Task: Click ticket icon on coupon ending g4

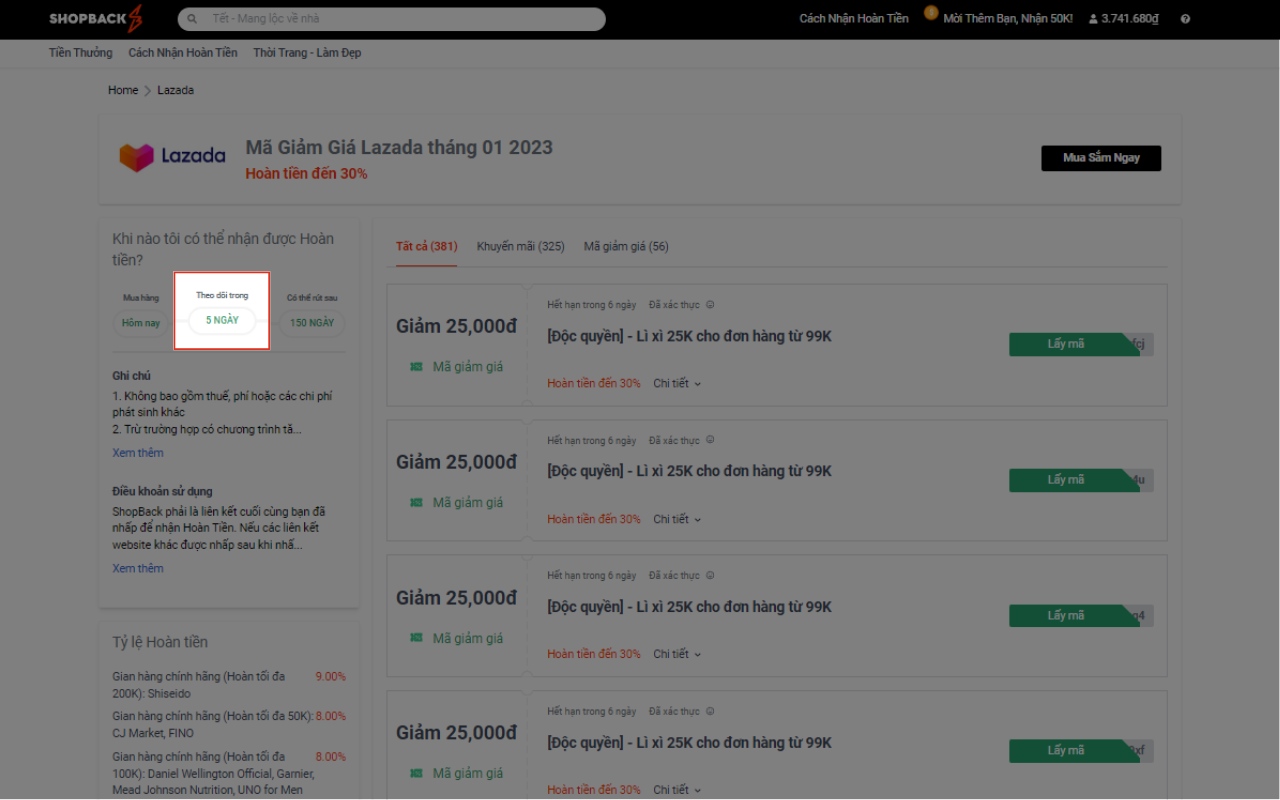Action: pos(416,638)
